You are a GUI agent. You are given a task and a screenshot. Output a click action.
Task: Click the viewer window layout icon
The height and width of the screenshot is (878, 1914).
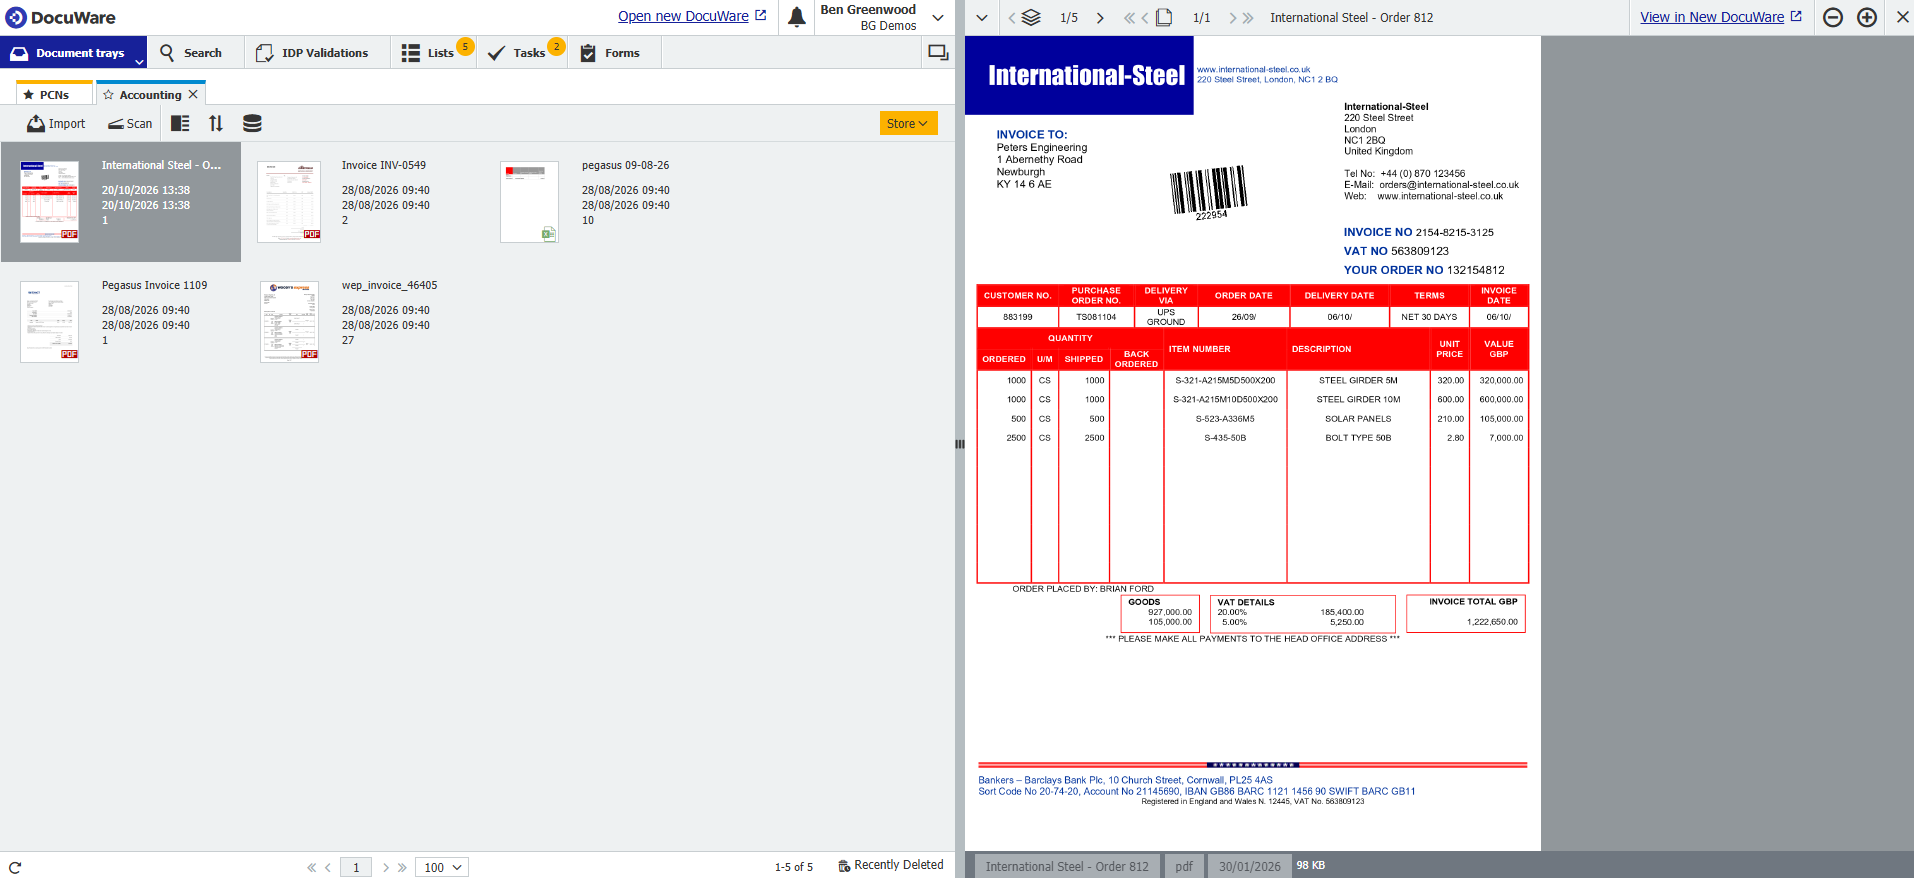click(x=938, y=53)
